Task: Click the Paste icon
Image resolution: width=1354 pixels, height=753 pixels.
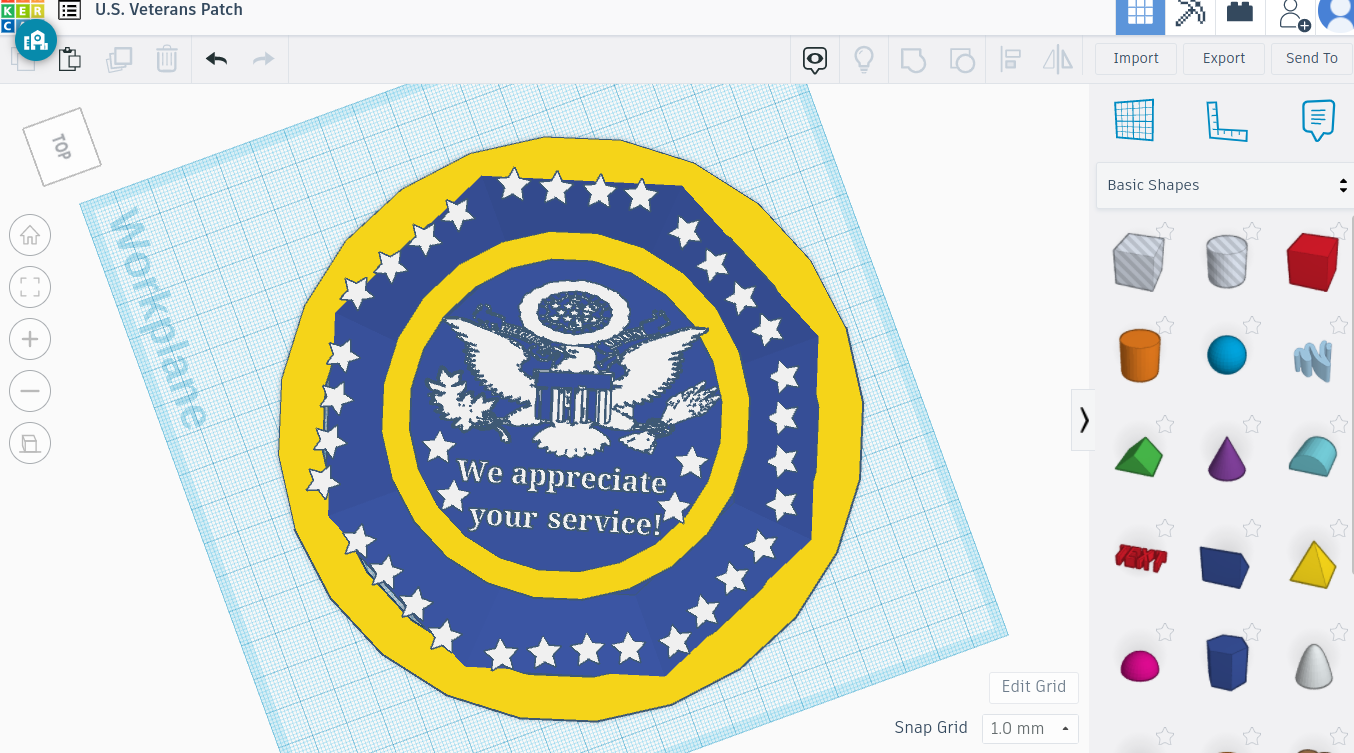Action: (69, 59)
